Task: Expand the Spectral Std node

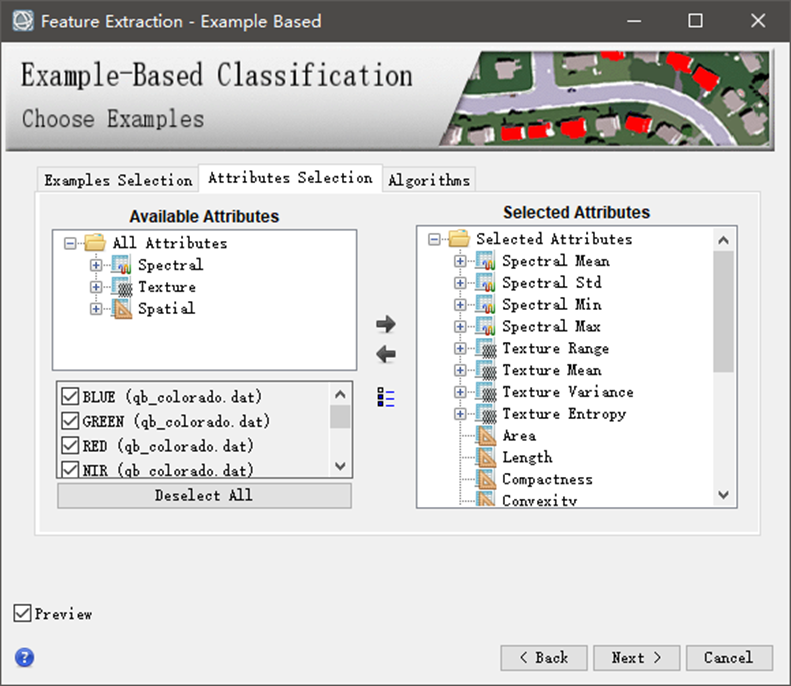Action: click(x=460, y=283)
